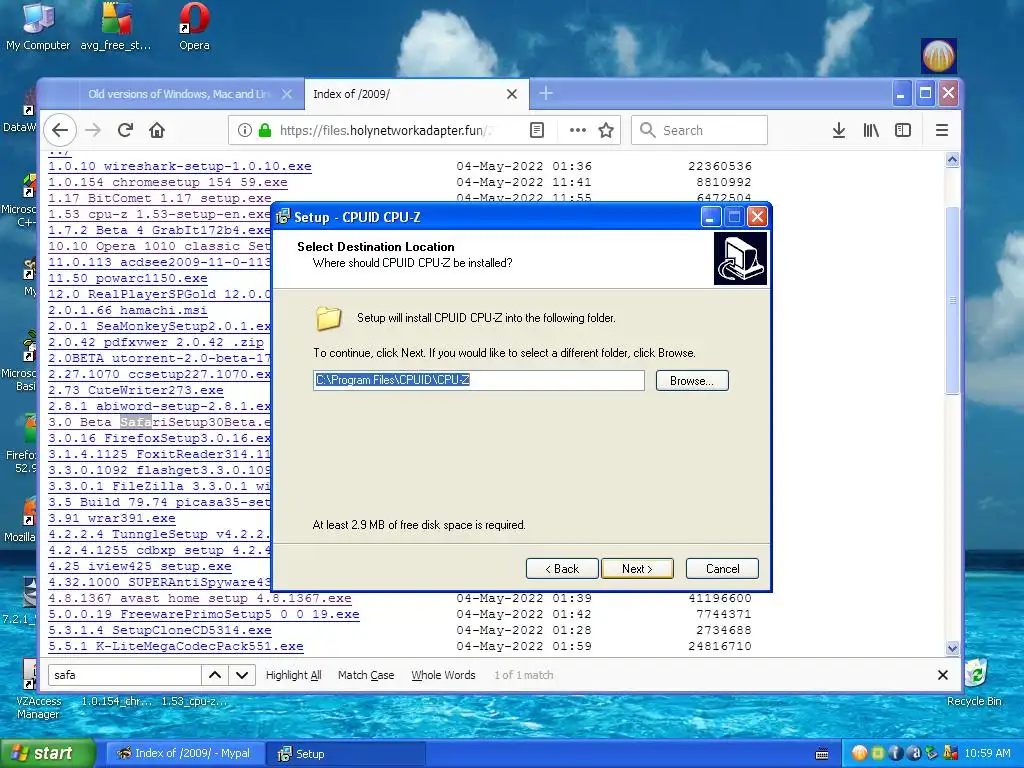Close the 'Old versions of Windows' tab
The height and width of the screenshot is (768, 1024).
click(x=287, y=94)
